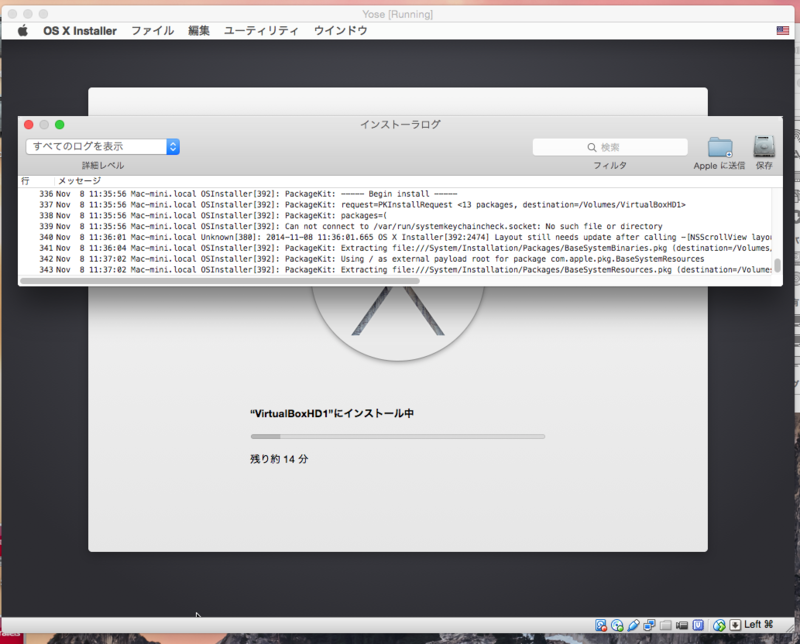The width and height of the screenshot is (800, 644).
Task: Click the 'Left ⌘' host key indicator
Action: pyautogui.click(x=759, y=625)
